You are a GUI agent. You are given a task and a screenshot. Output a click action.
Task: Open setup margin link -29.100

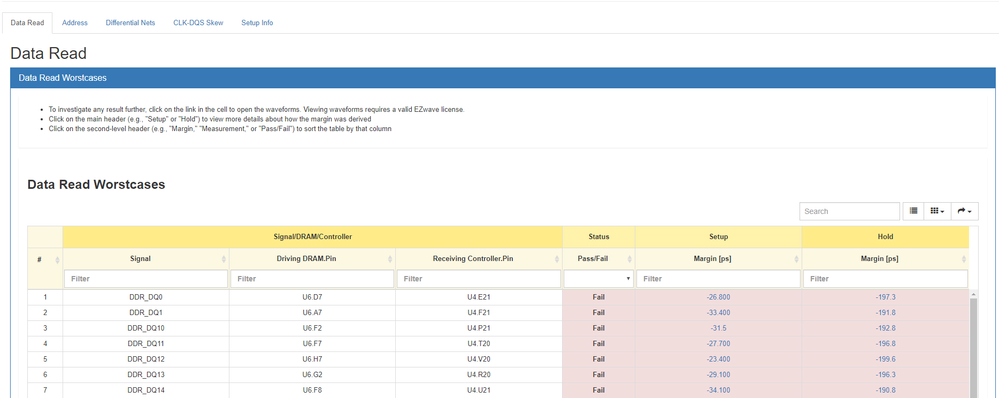pyautogui.click(x=718, y=374)
